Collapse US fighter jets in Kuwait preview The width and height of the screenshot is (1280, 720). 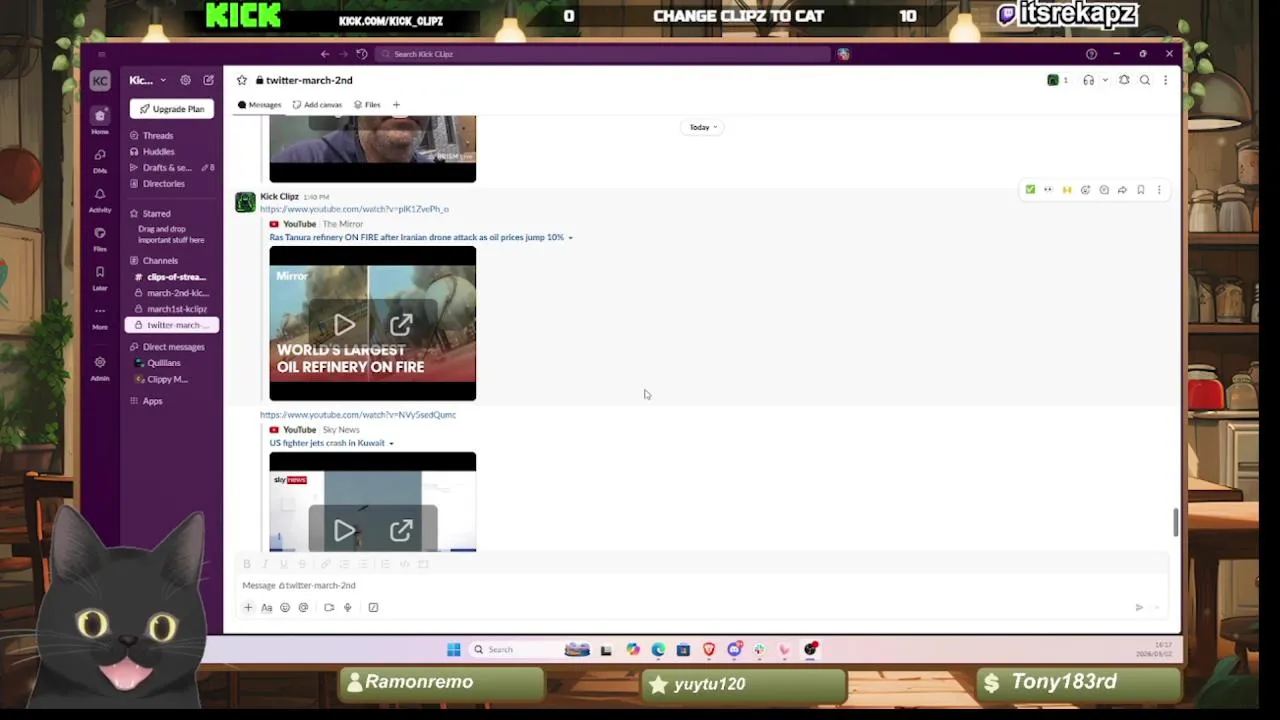tap(391, 443)
